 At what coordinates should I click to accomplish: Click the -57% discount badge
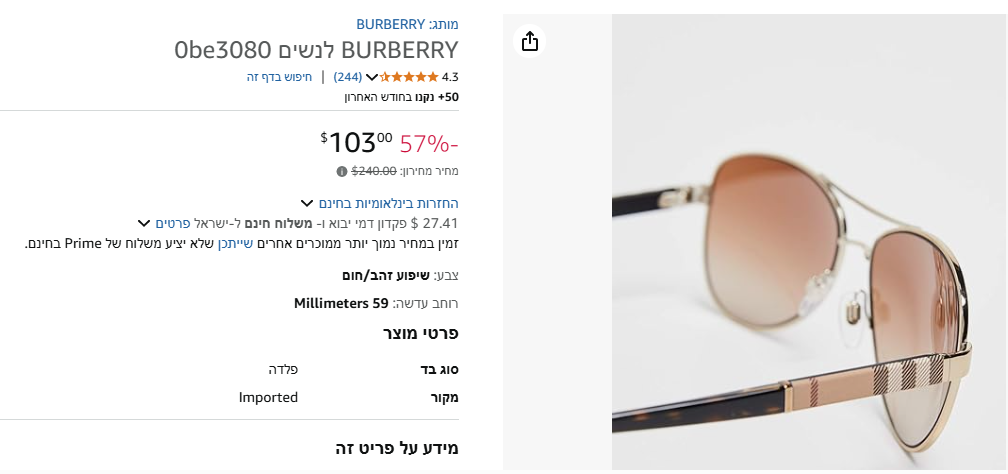[429, 143]
